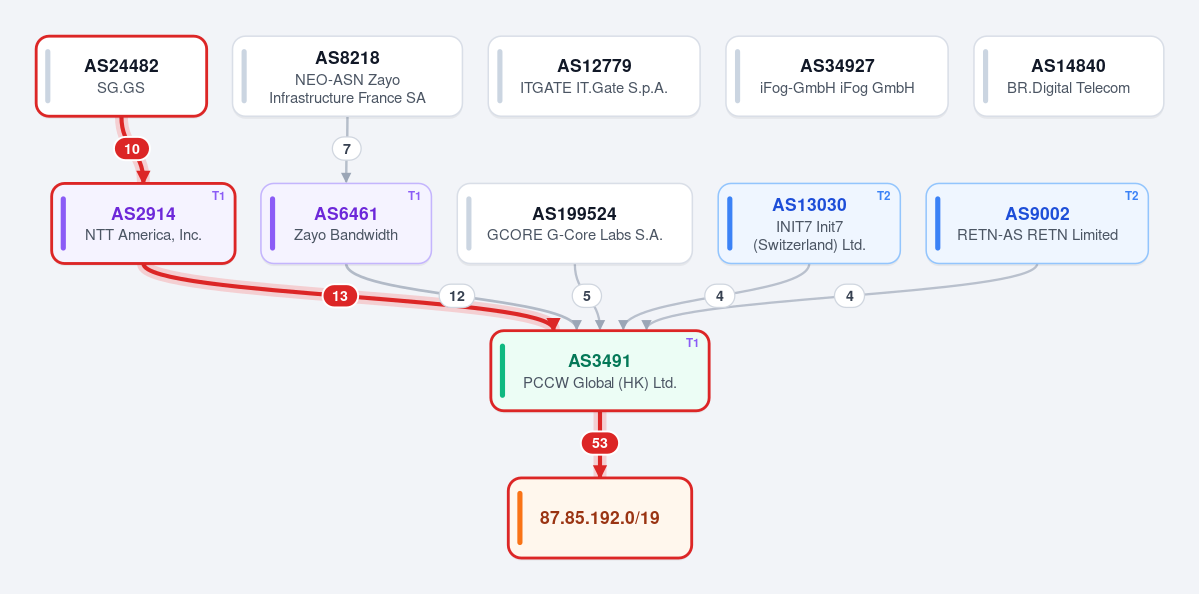Click the AS9002 RETN Limited node
This screenshot has width=1199, height=594.
point(1037,223)
